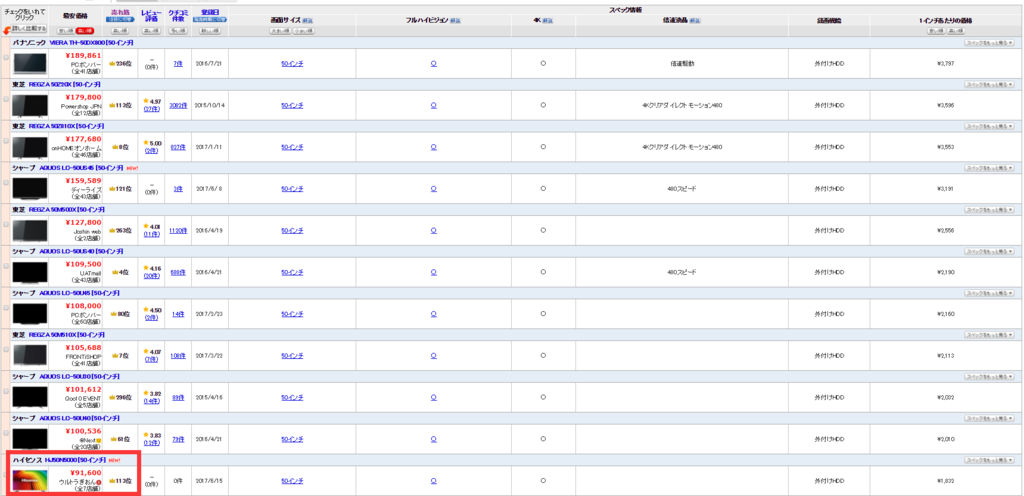Click crown rank icon in ¥189,861 row
This screenshot has height=496, width=1024.
pos(112,64)
